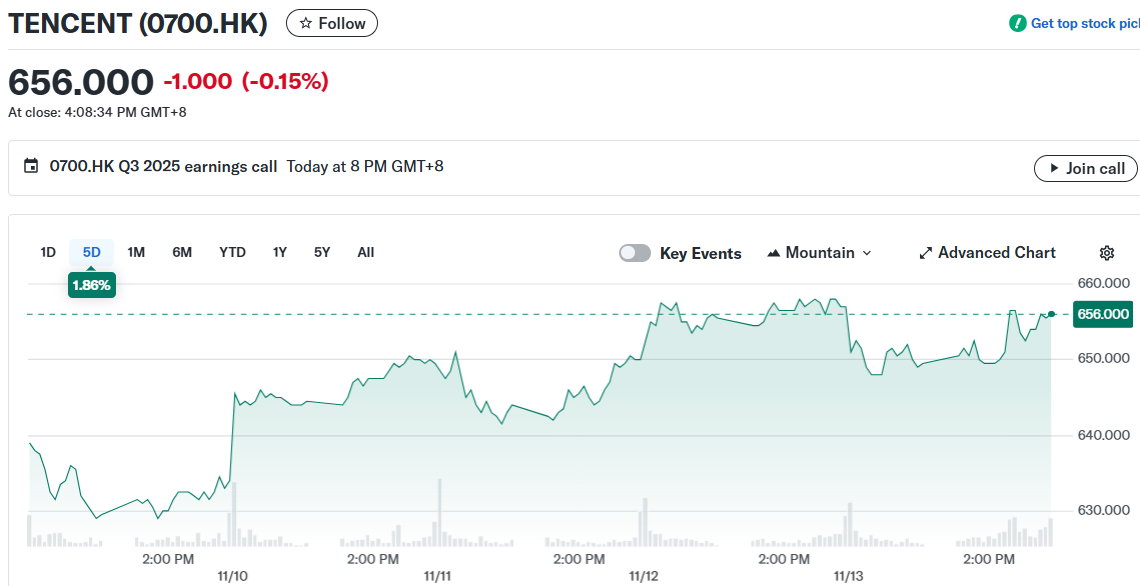This screenshot has height=586, width=1140.
Task: Open the Advanced Chart view
Action: pyautogui.click(x=987, y=253)
